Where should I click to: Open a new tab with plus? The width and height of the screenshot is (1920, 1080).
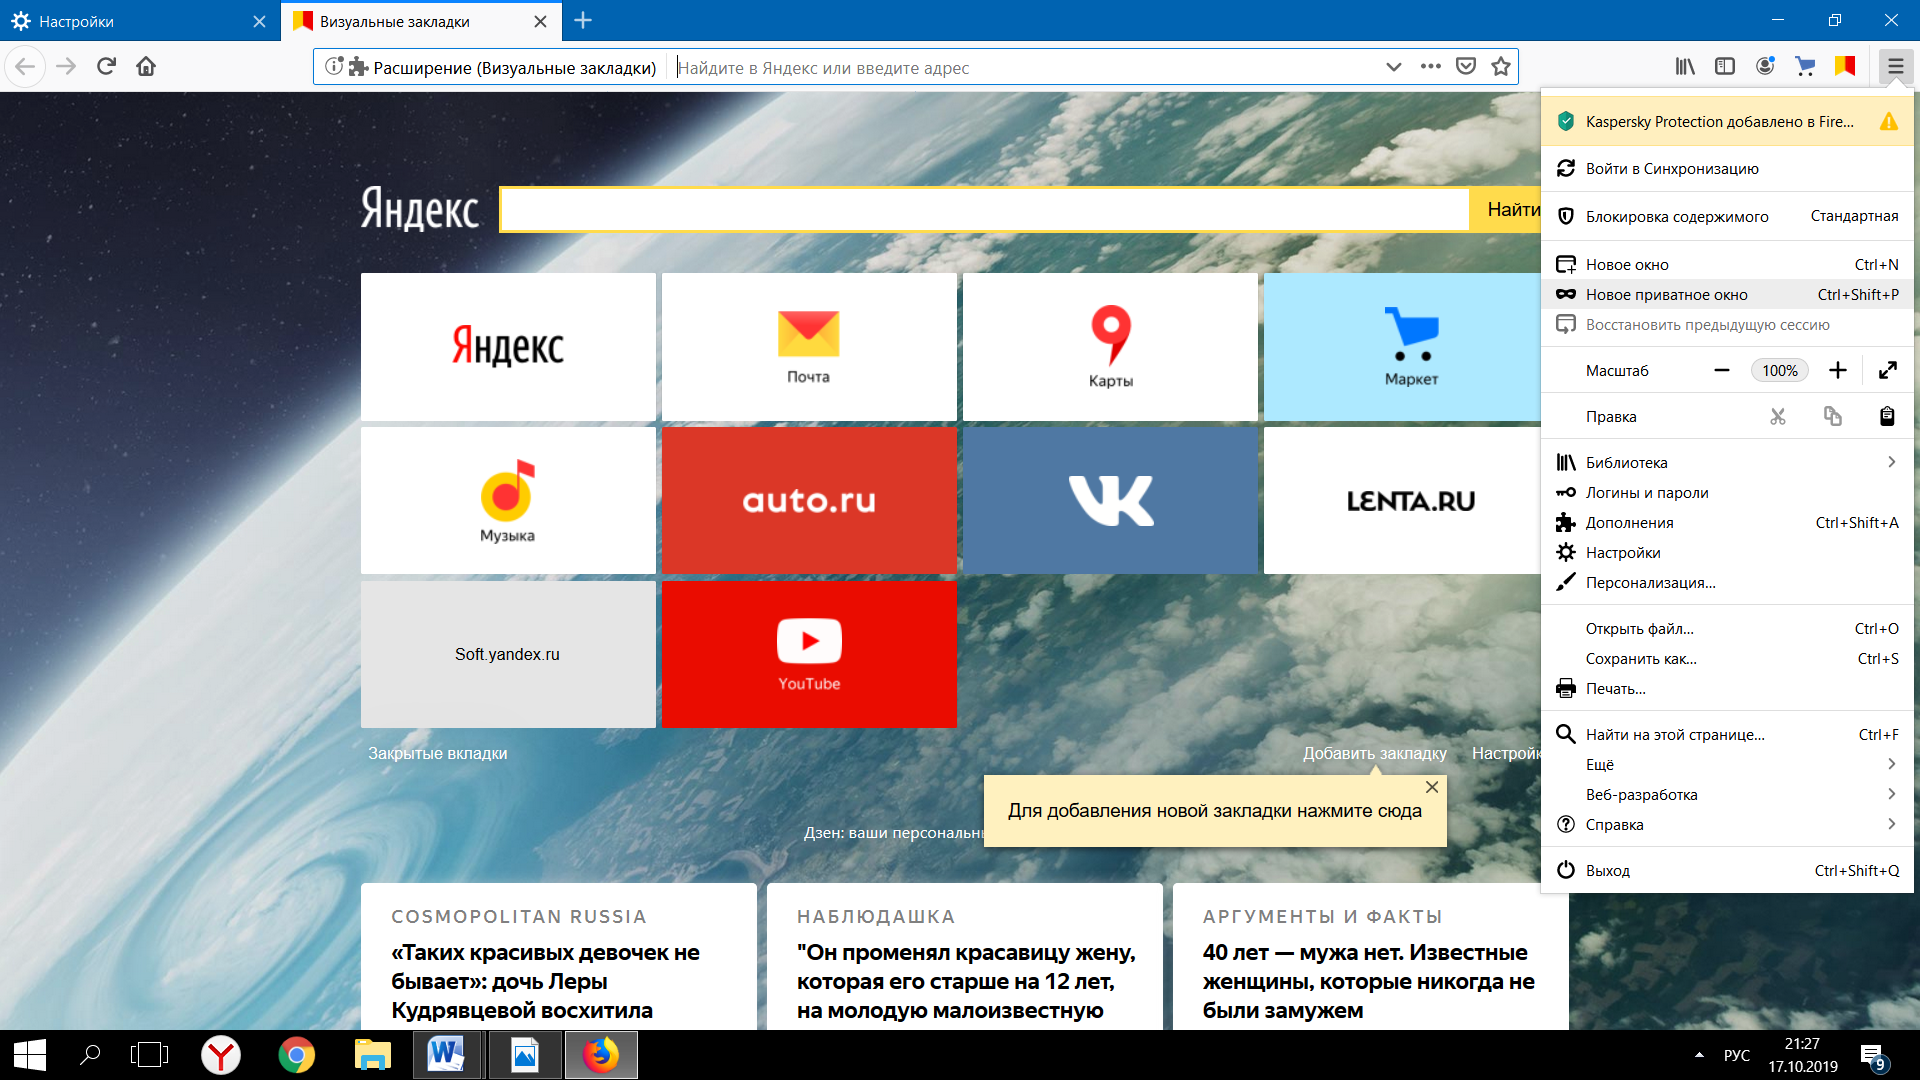point(583,20)
